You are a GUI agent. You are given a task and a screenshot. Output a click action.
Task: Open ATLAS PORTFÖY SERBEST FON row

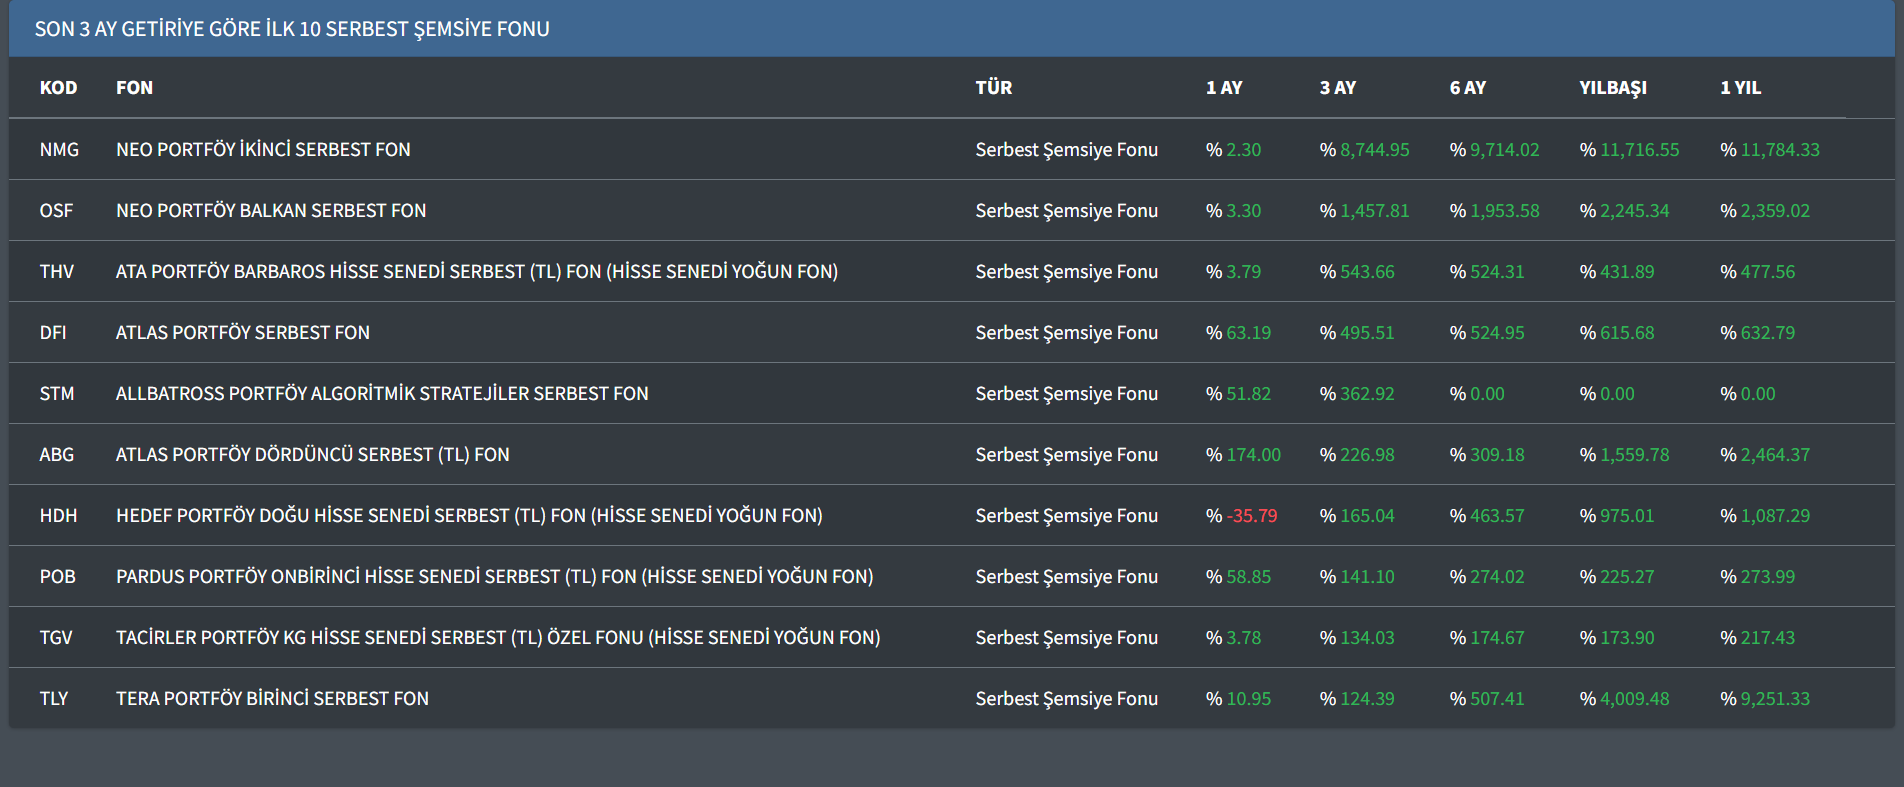tap(243, 333)
